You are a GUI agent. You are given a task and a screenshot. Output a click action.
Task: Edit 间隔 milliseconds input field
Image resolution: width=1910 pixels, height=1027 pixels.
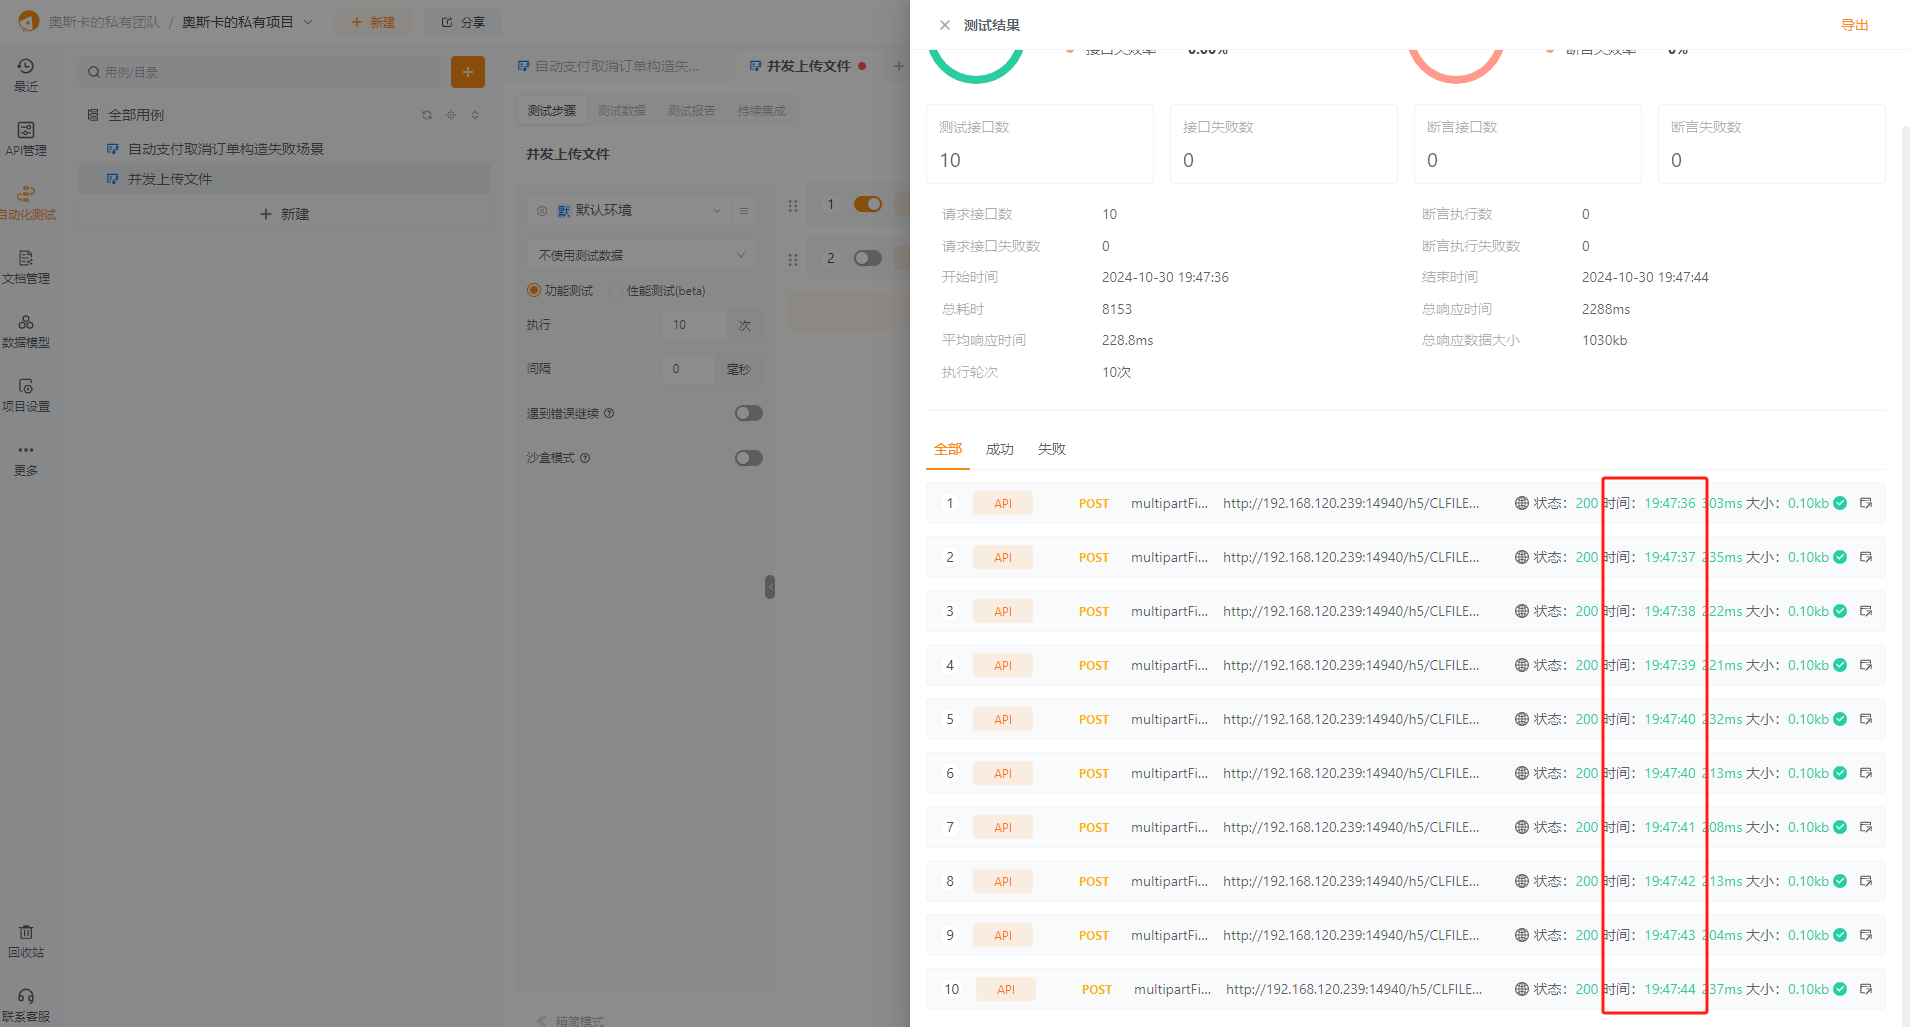689,369
